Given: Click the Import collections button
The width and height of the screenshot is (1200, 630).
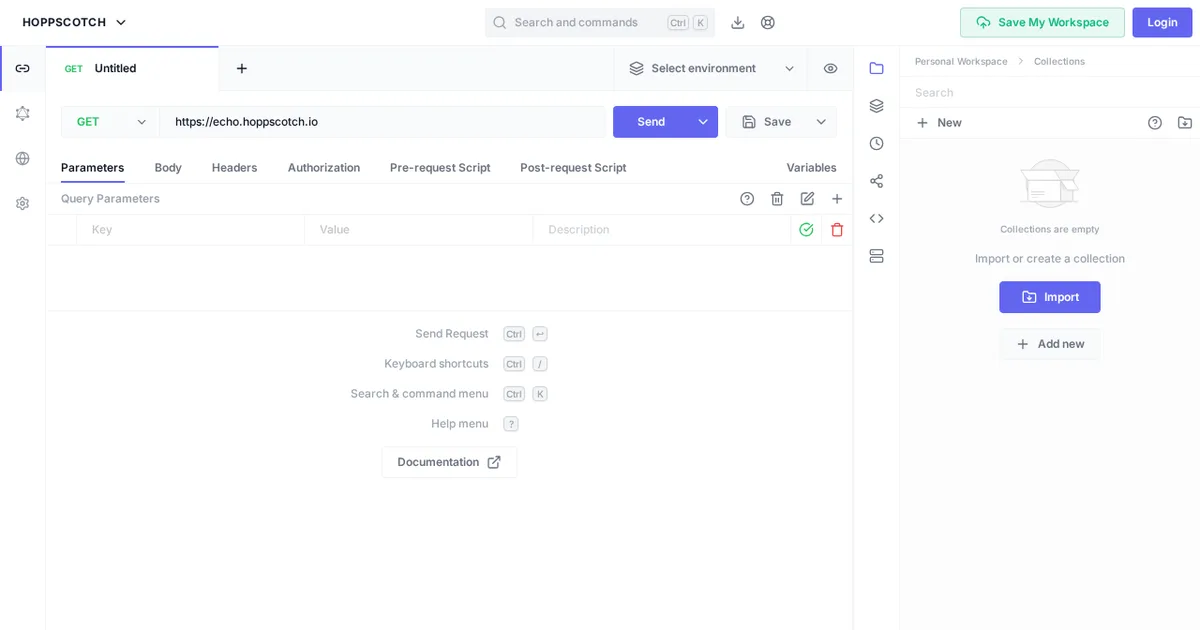Looking at the screenshot, I should coord(1050,297).
